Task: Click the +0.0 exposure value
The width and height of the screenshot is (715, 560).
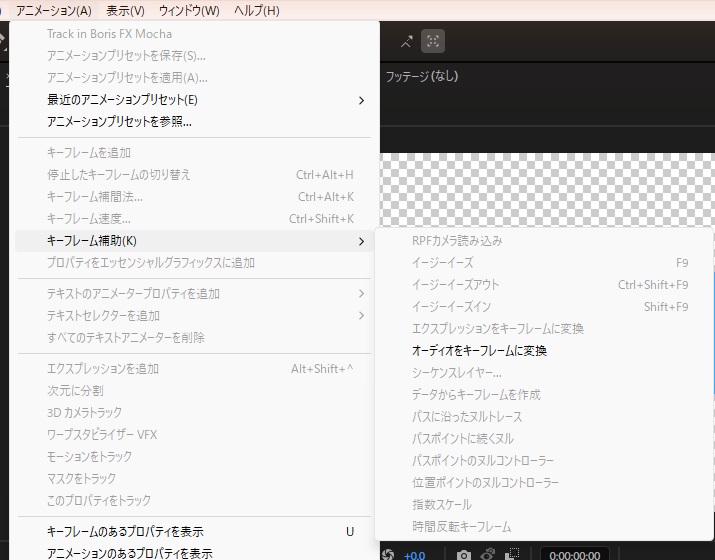Action: (x=414, y=555)
